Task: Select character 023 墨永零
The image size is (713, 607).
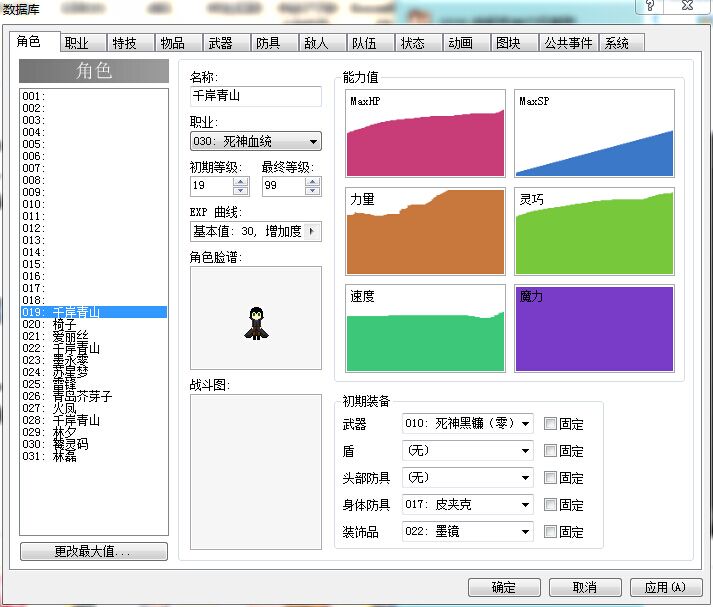Action: point(94,360)
